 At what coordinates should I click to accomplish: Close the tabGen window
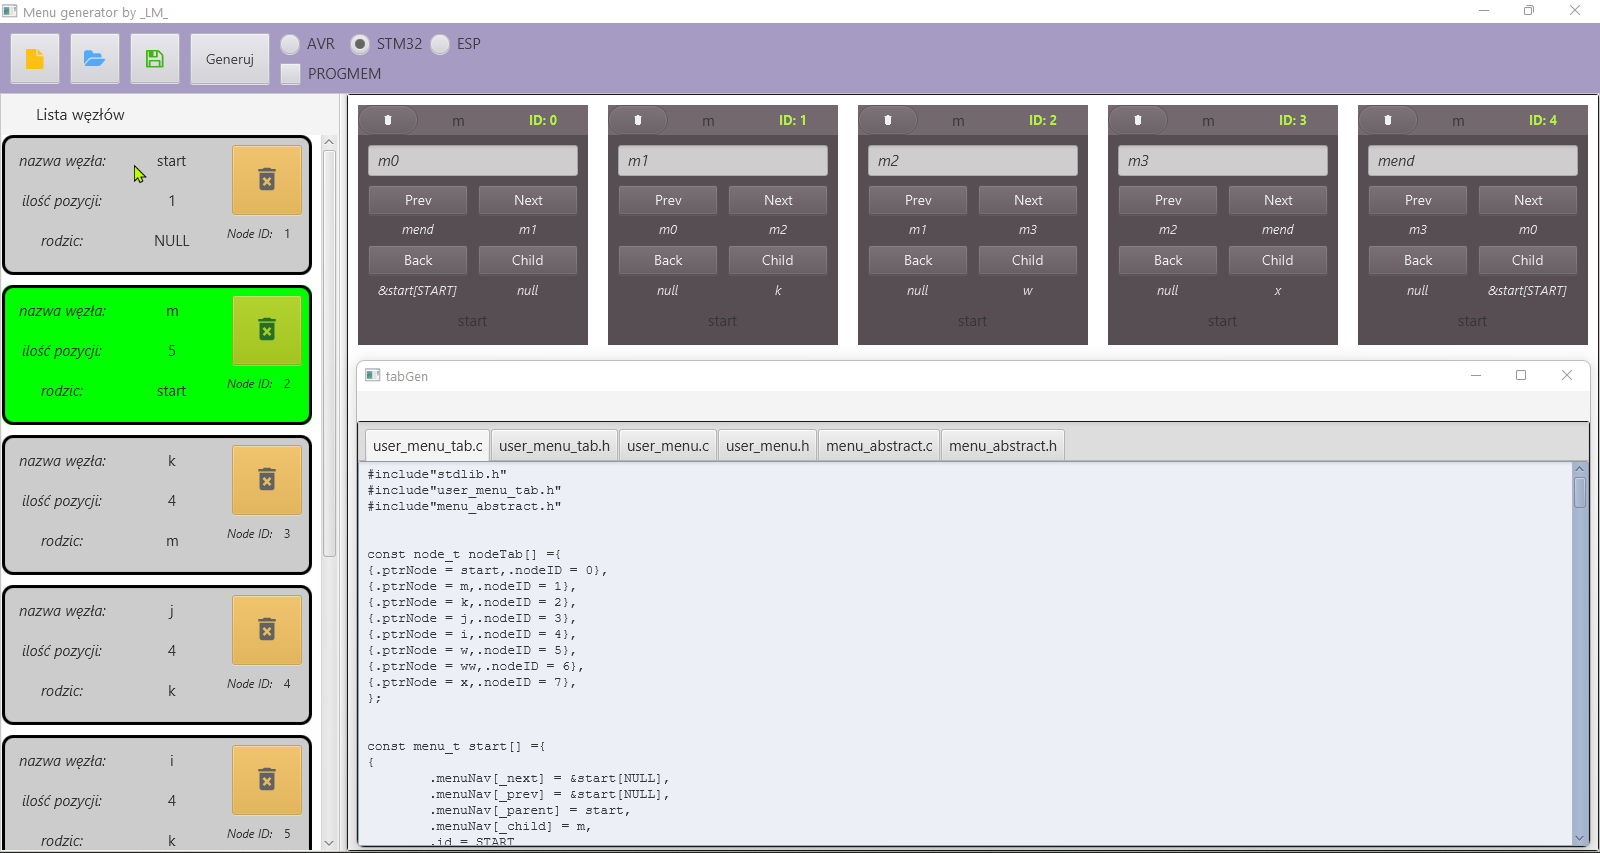1567,375
